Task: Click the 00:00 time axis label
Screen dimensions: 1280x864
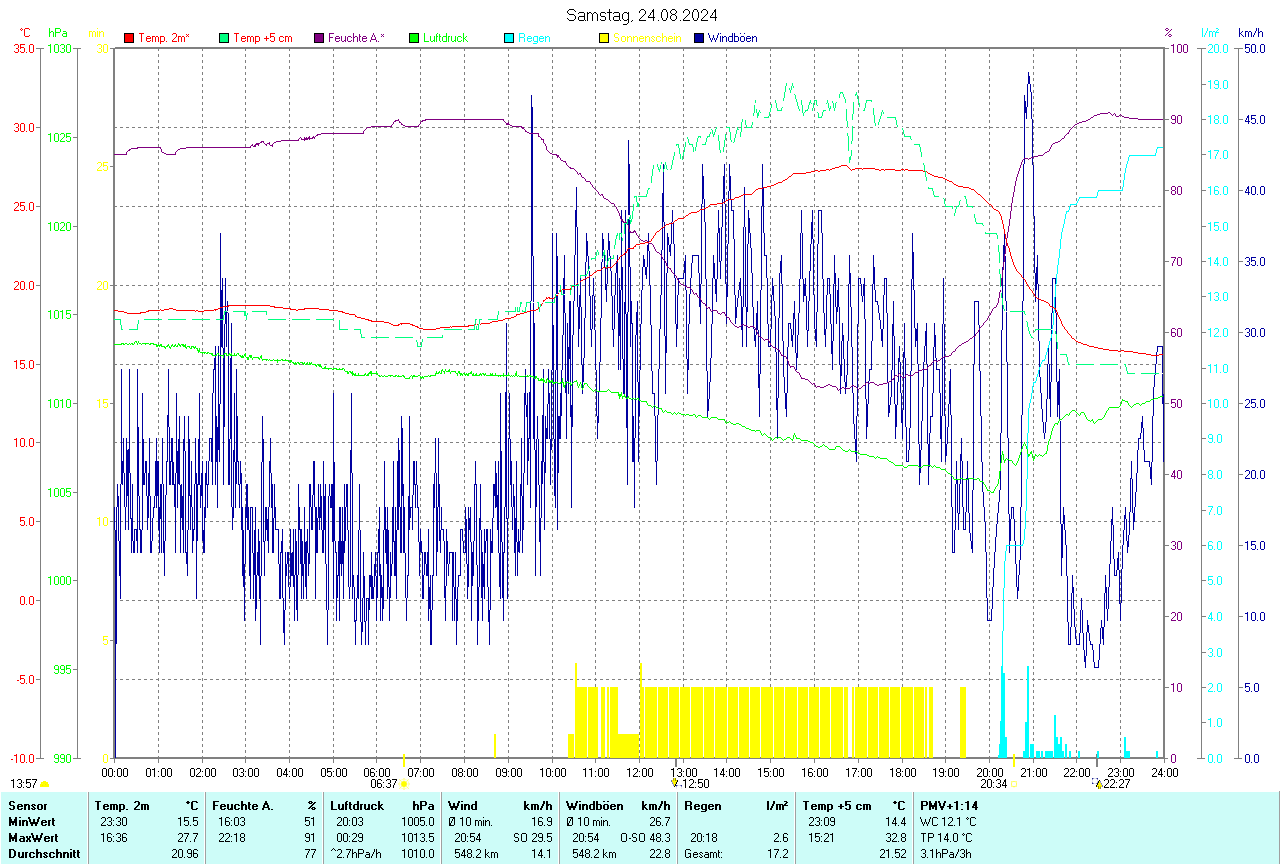Action: coord(115,772)
